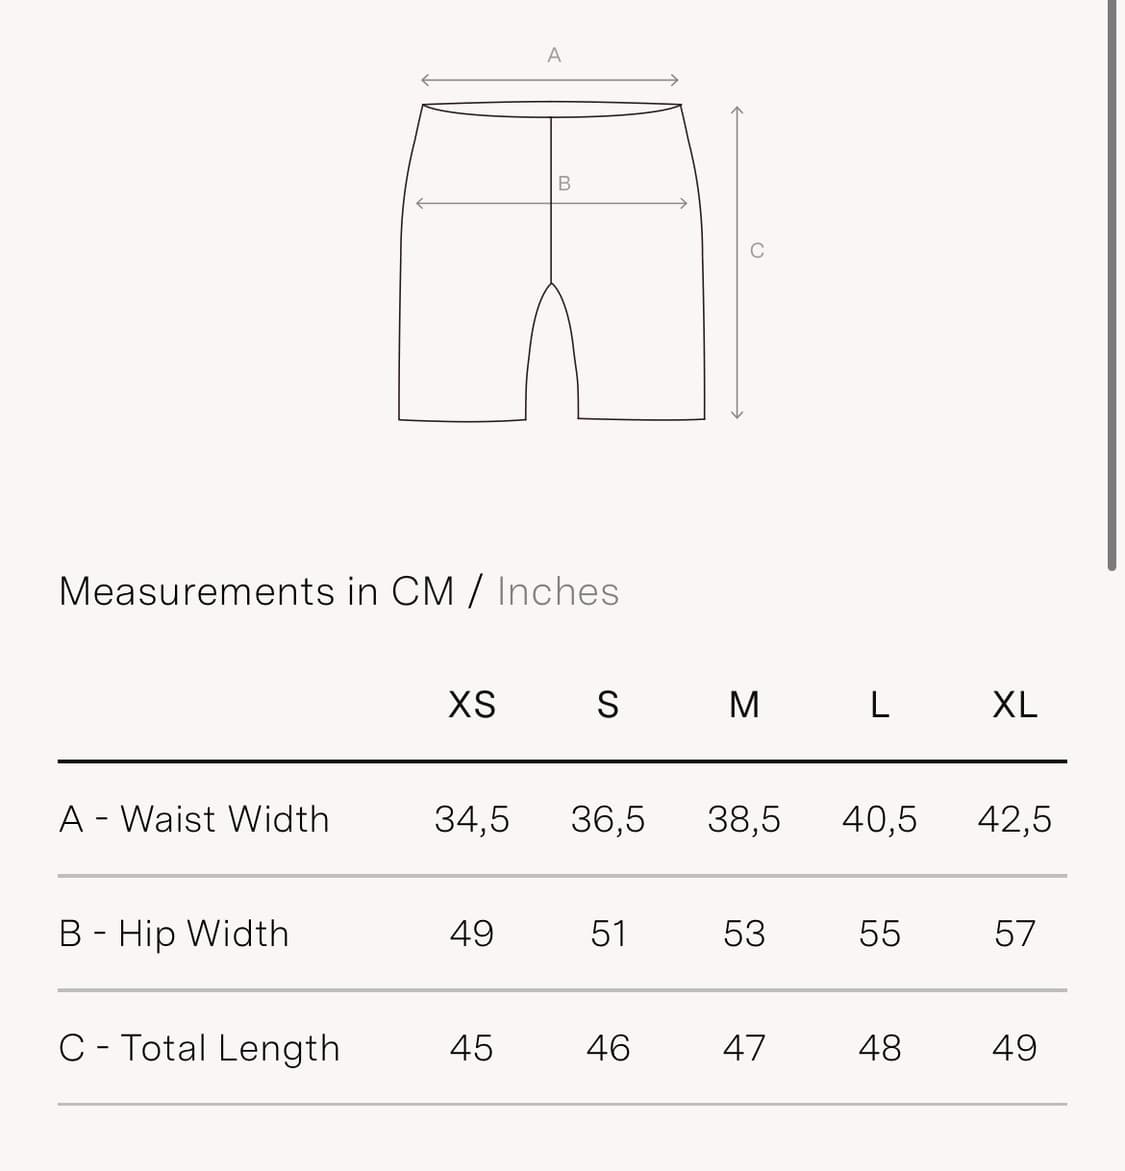The height and width of the screenshot is (1171, 1125).
Task: Click the B - Hip Width row label
Action: click(x=173, y=934)
